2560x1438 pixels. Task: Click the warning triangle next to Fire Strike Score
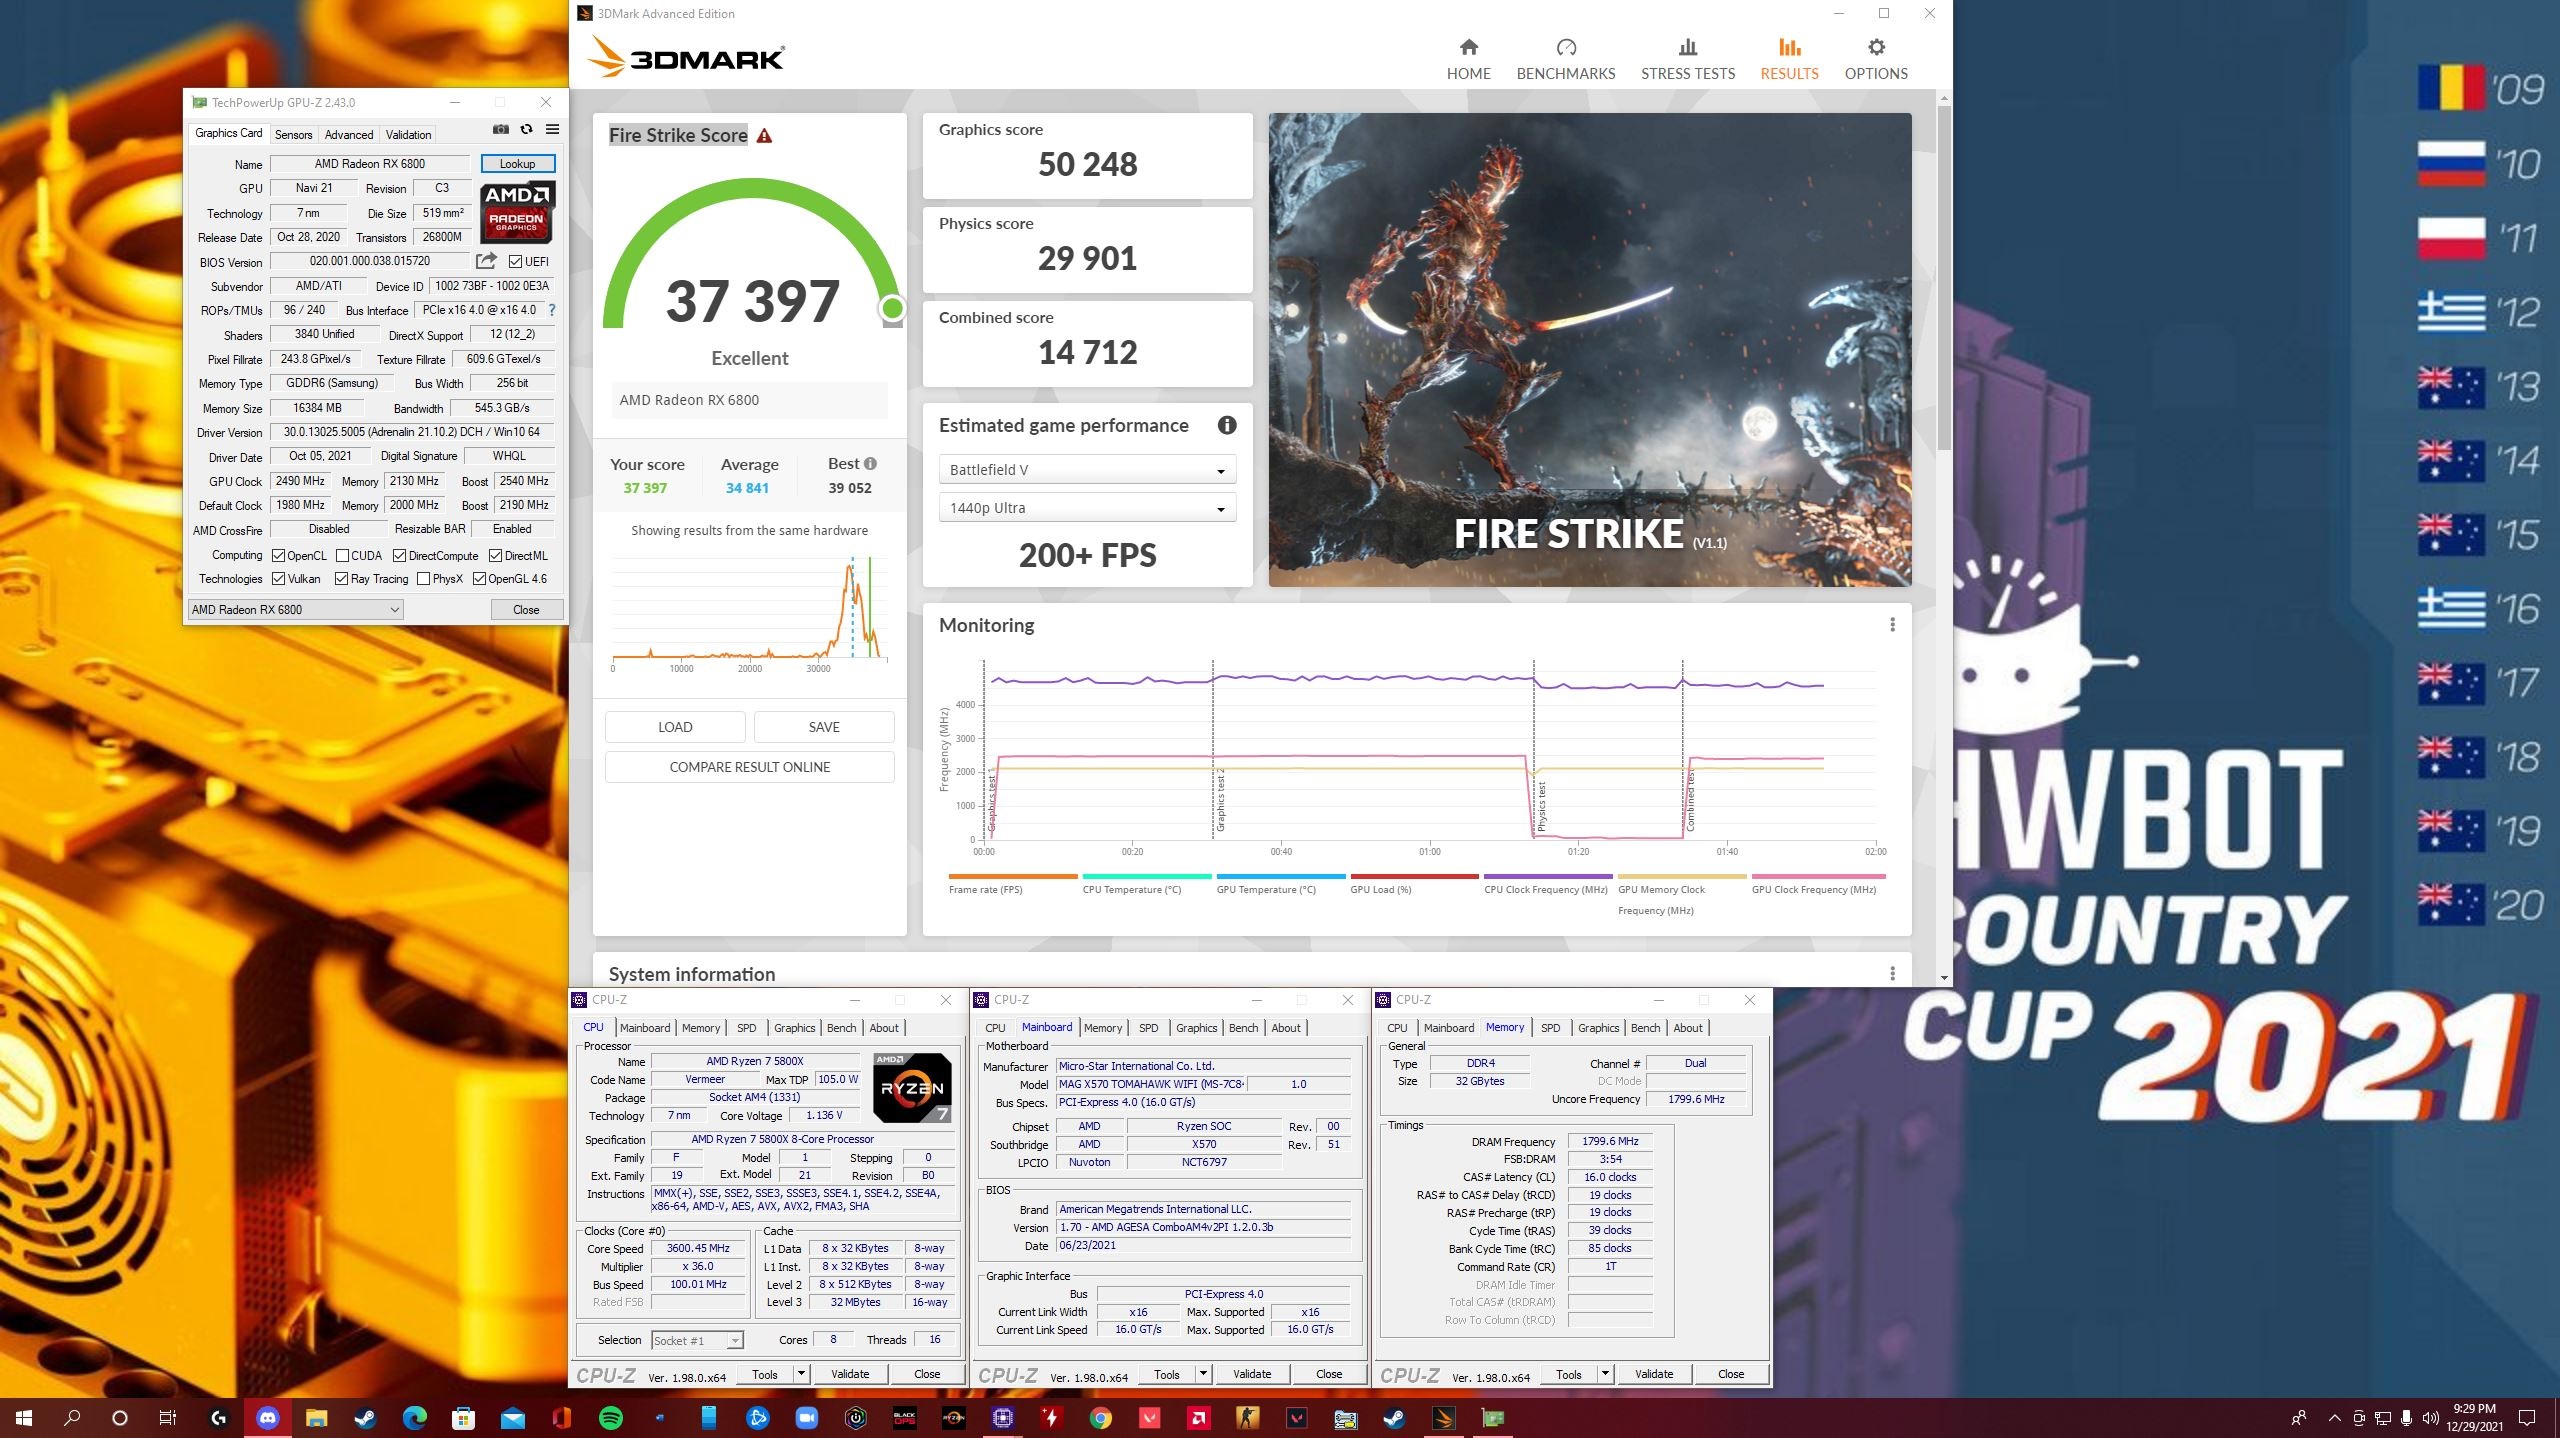point(764,136)
